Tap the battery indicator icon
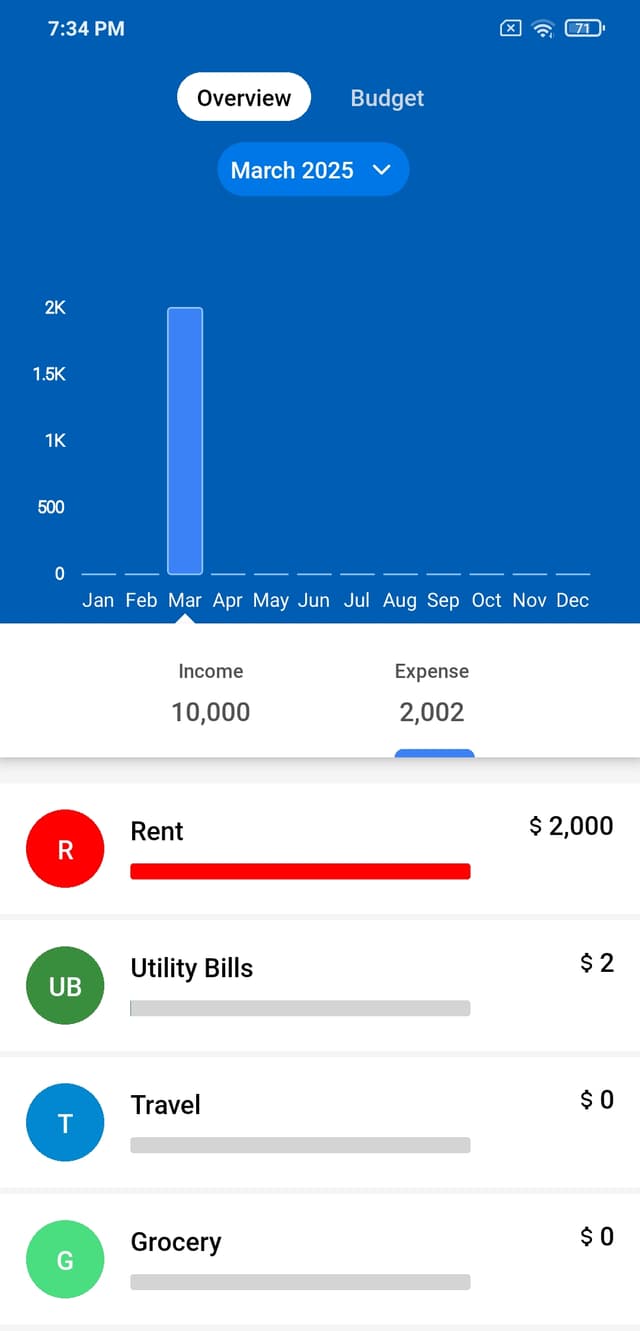Screen dimensions: 640x1331 coord(584,29)
